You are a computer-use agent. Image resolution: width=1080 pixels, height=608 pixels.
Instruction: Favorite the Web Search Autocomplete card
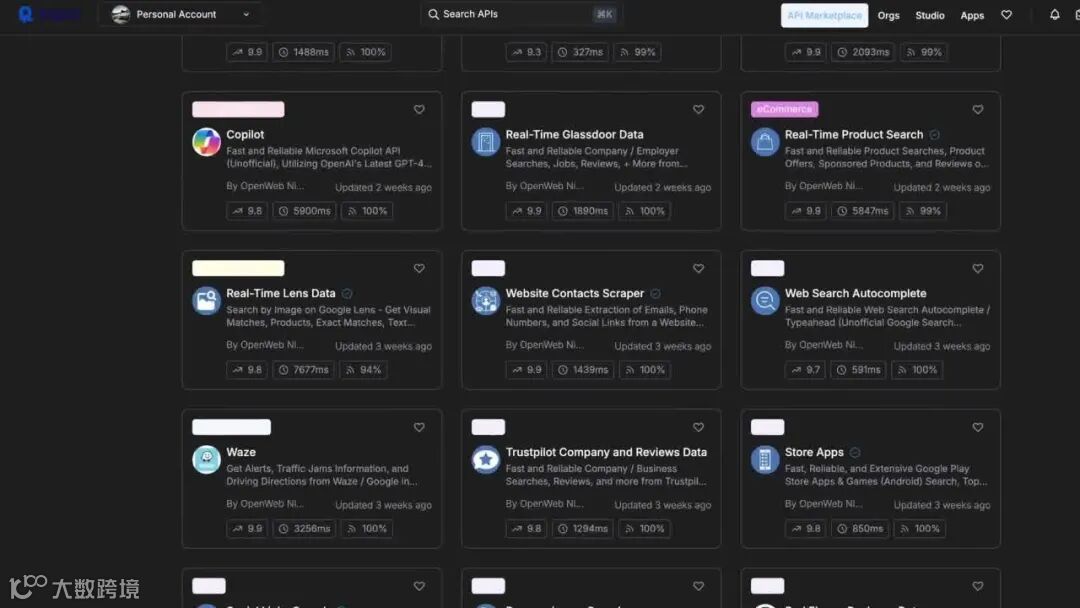(977, 269)
